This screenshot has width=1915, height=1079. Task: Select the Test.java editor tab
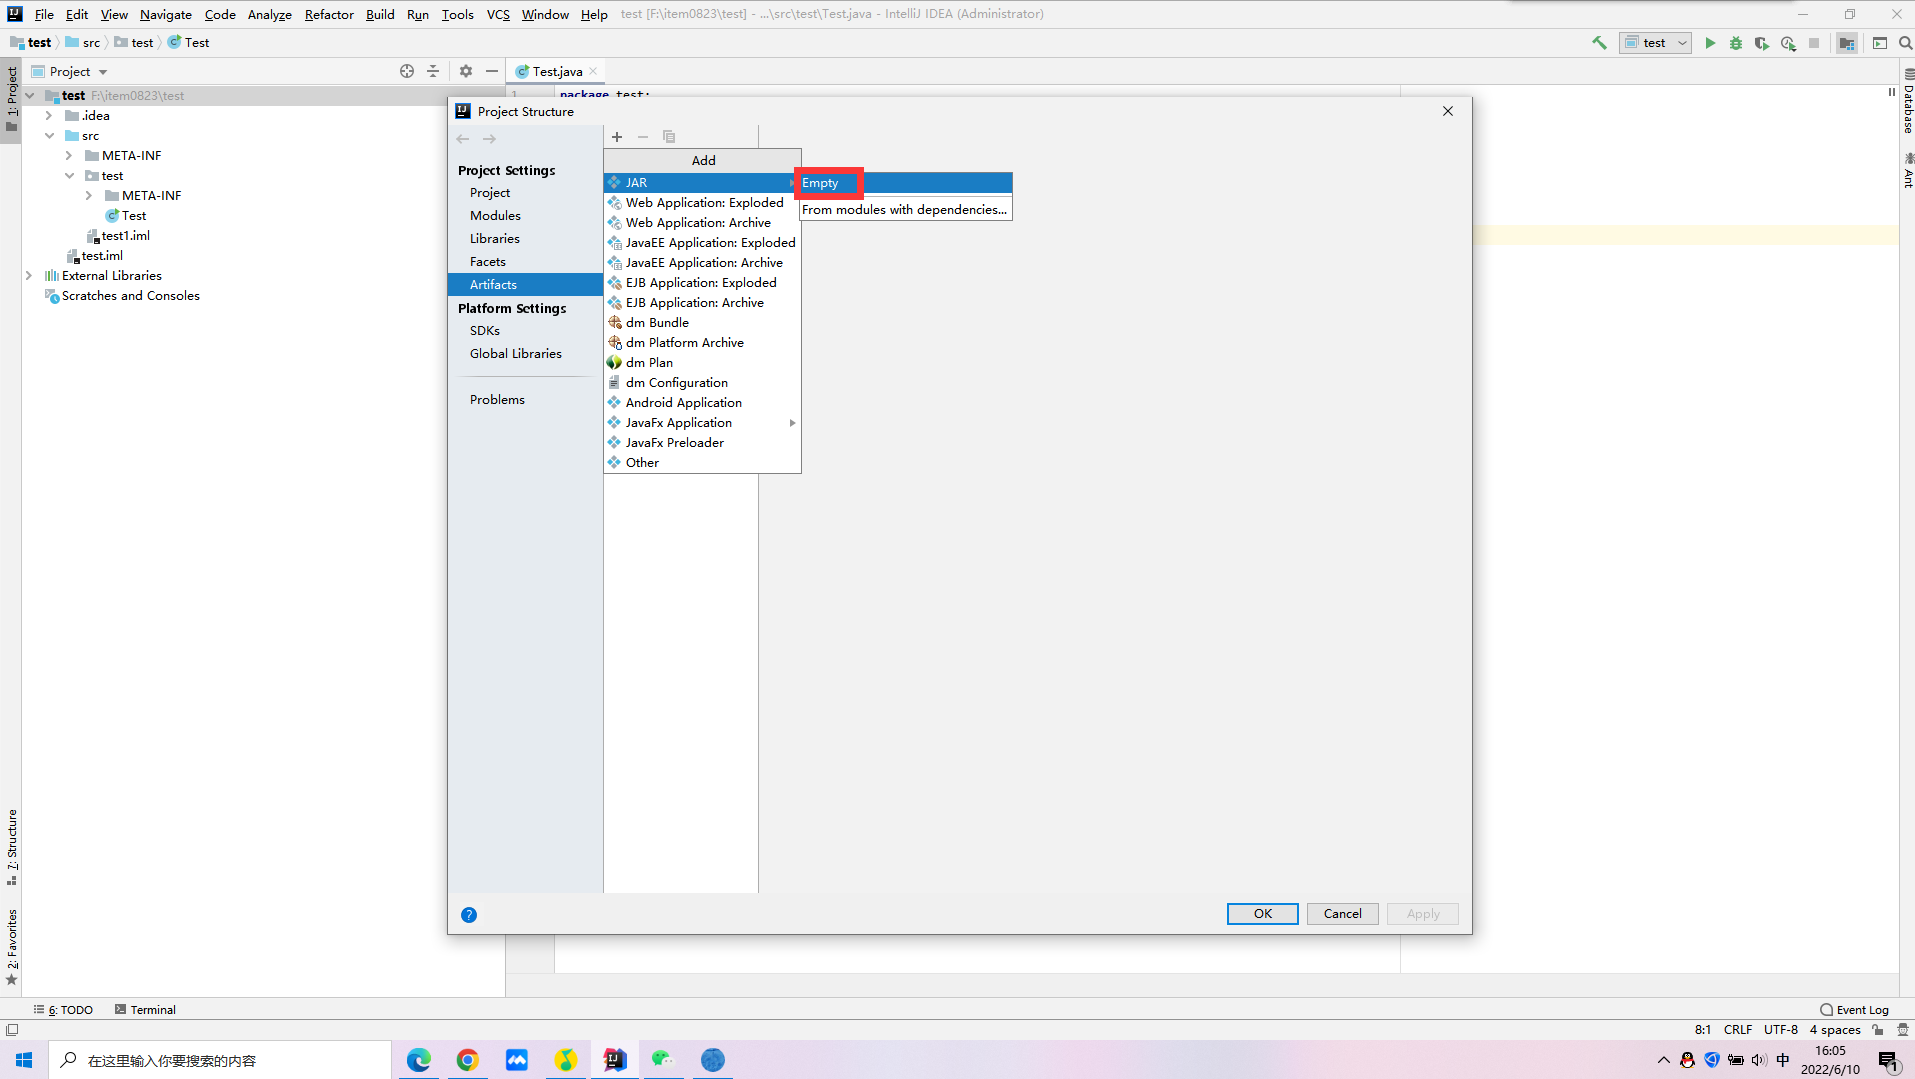557,72
